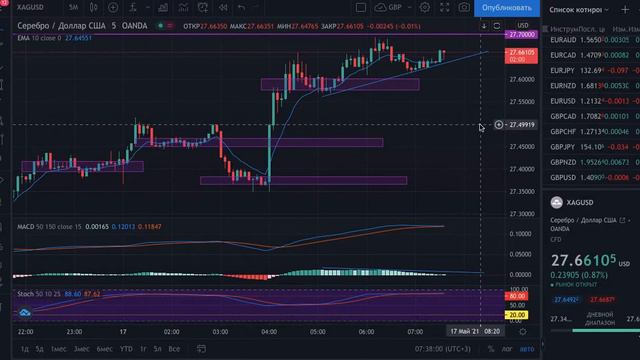
Task: Toggle the лог logarithmic scale
Action: click(507, 349)
